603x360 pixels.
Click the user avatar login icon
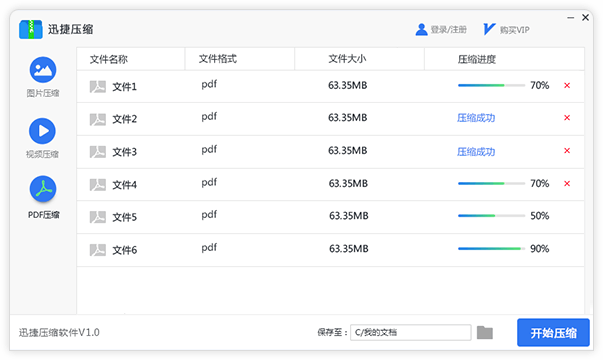point(421,30)
